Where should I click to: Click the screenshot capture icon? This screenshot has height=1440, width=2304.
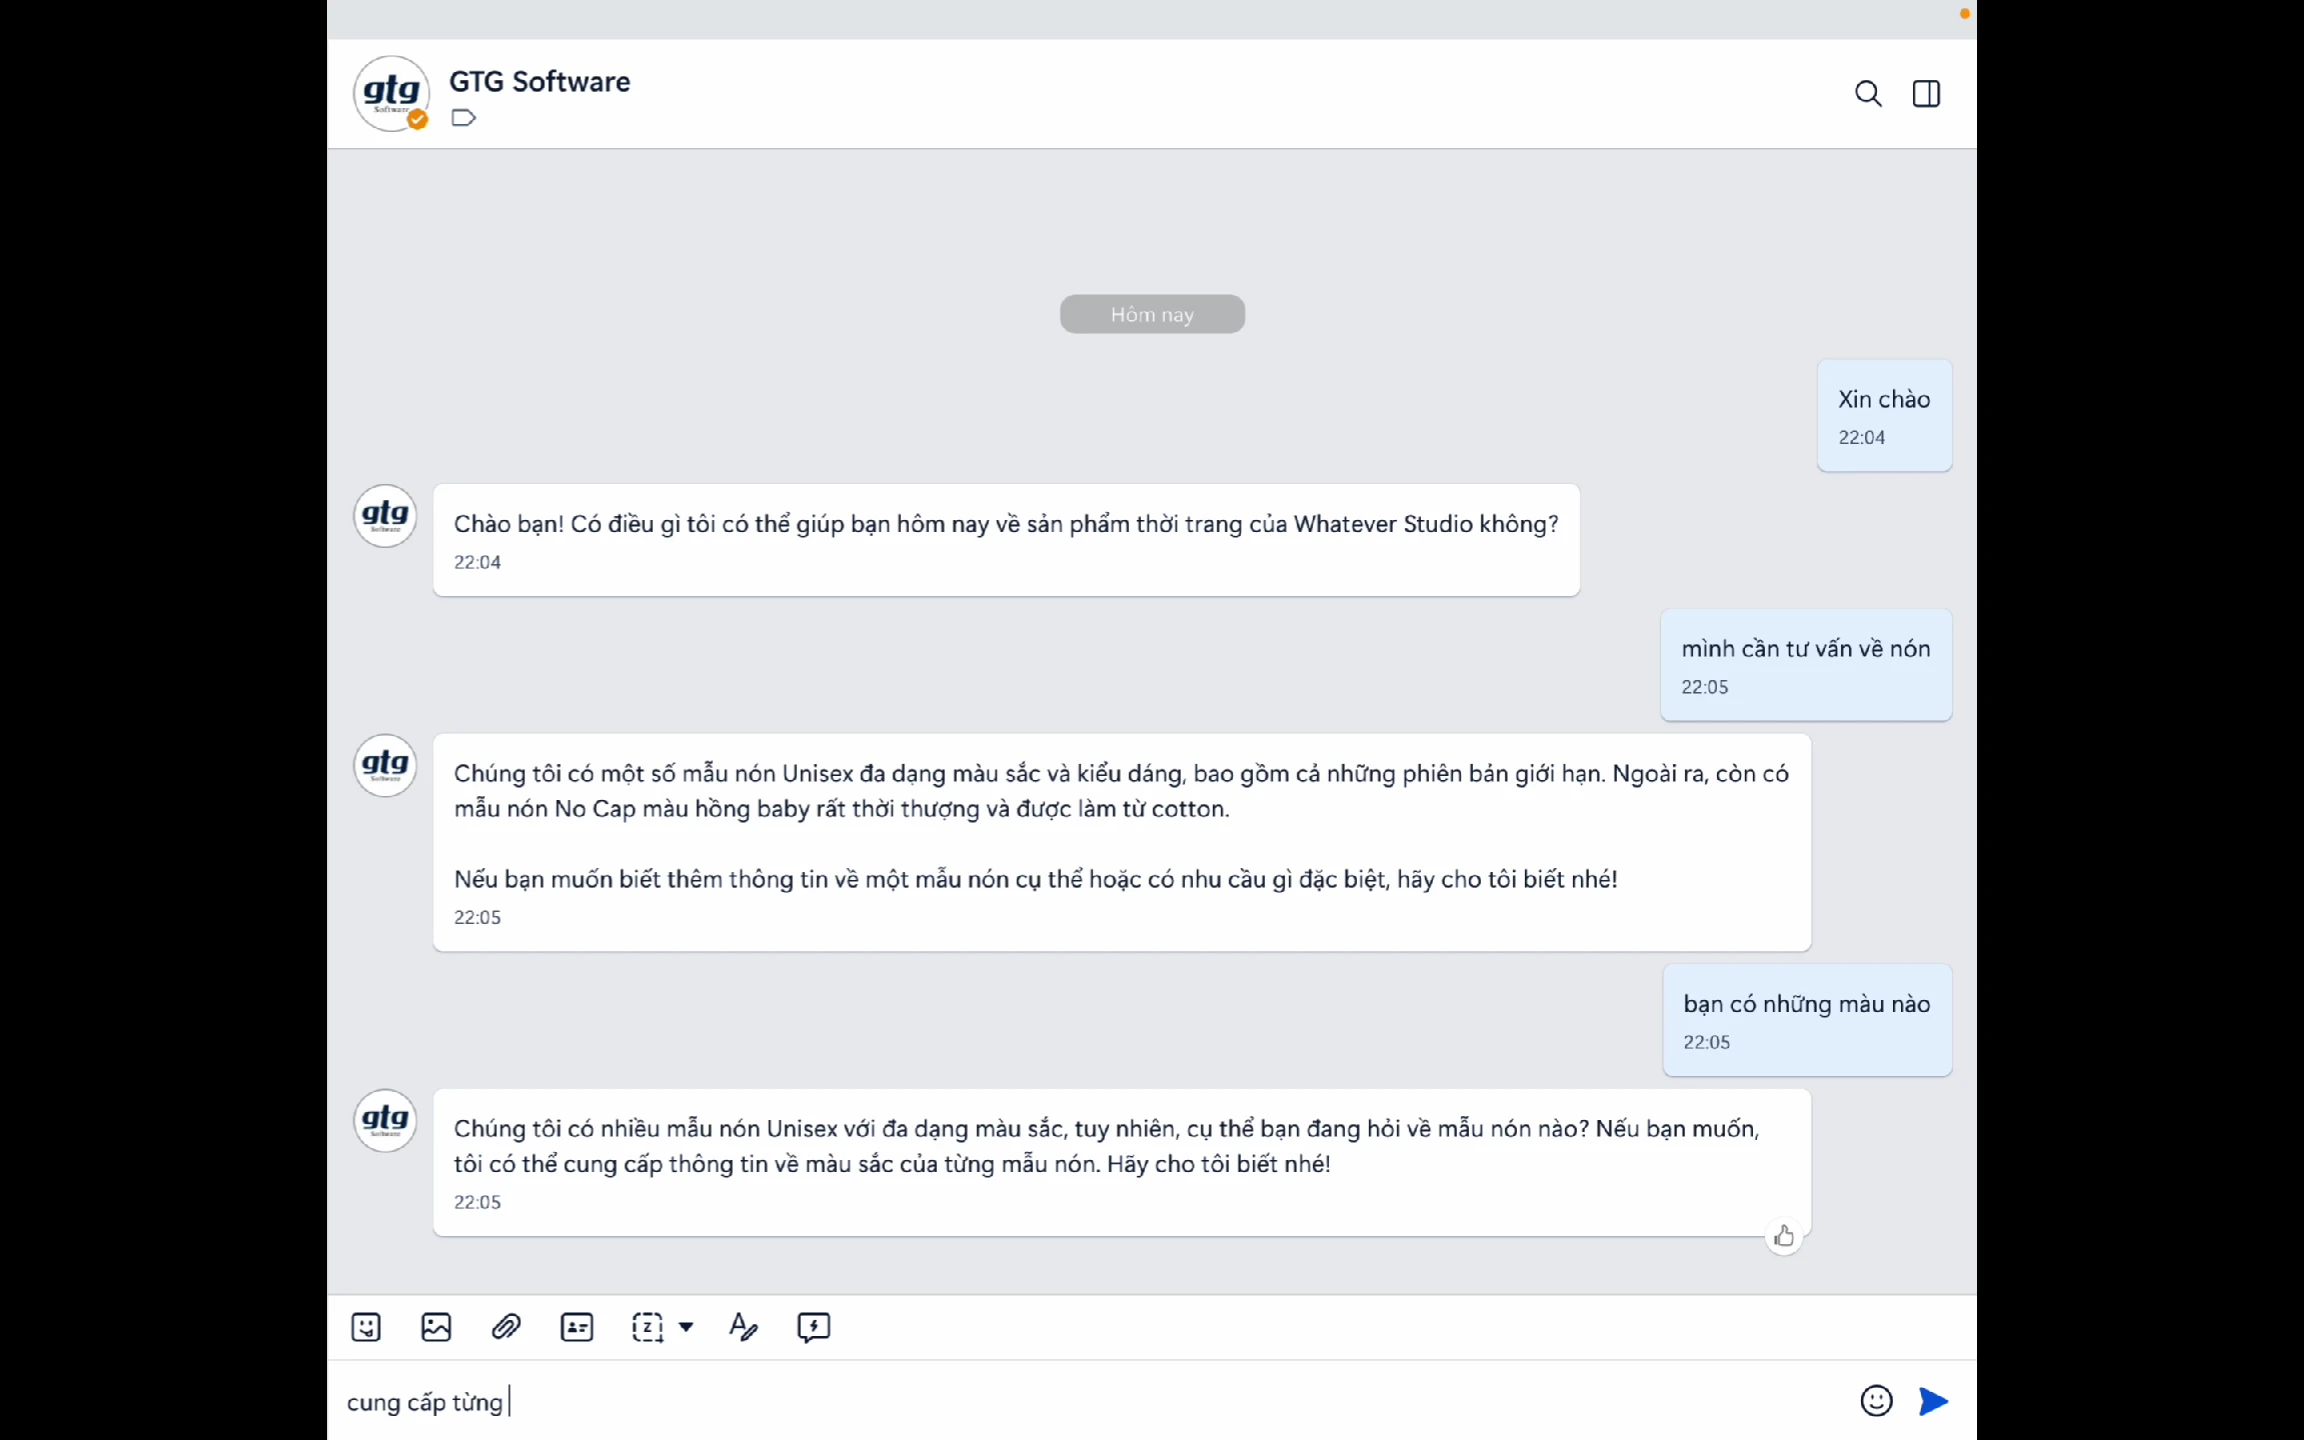tap(647, 1327)
